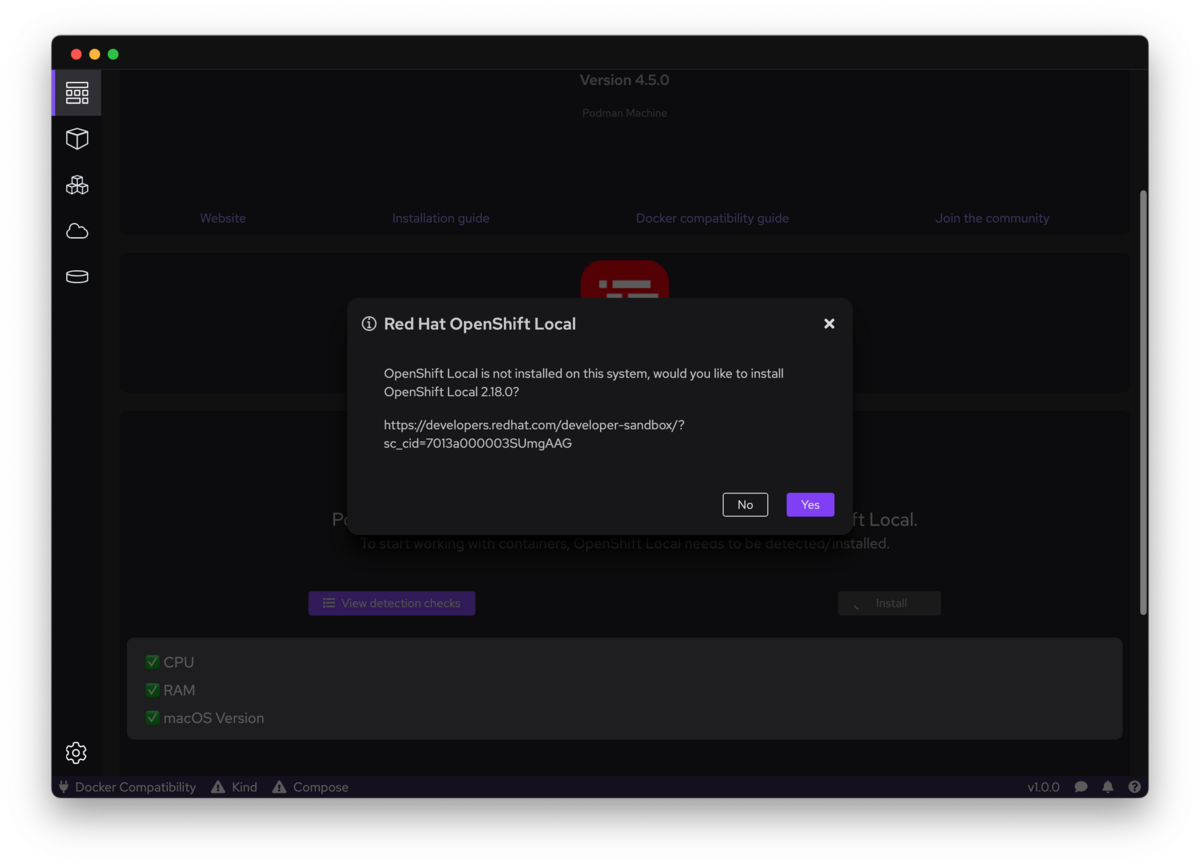Screen dimensions: 1200x866
Task: Click the CPU green check mark
Action: [152, 662]
